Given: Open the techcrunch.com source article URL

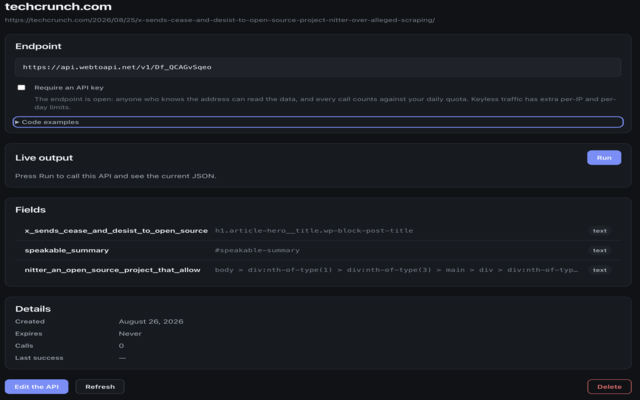Looking at the screenshot, I should (x=220, y=20).
